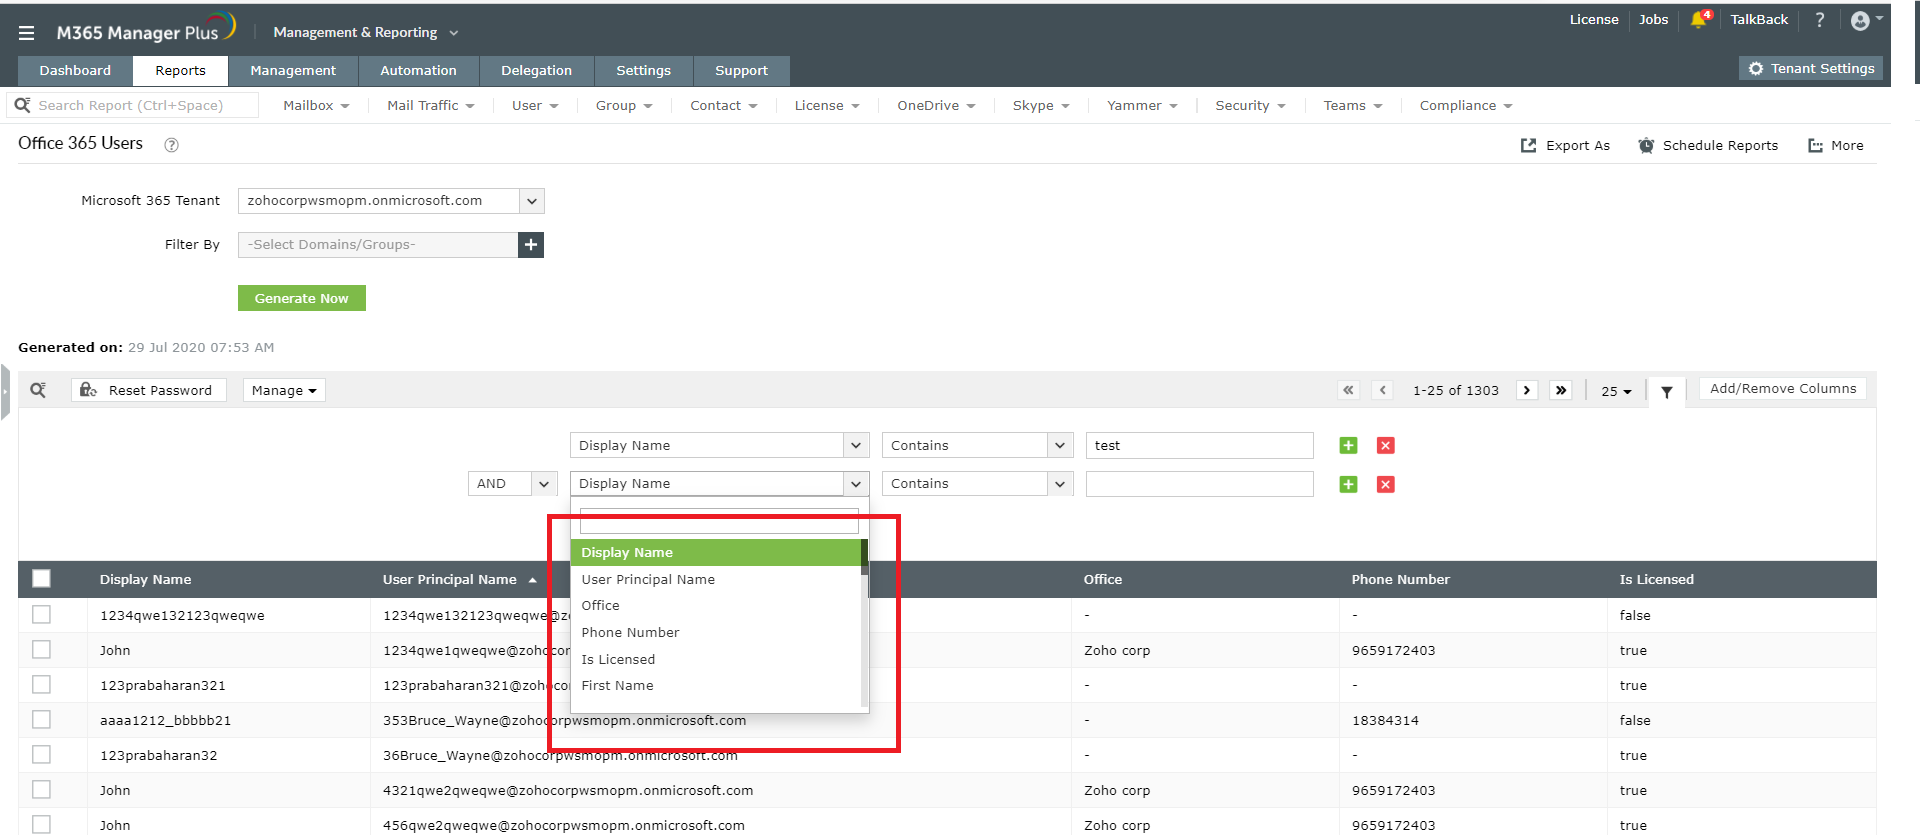Open the filter funnel icon
The image size is (1920, 835).
[x=1667, y=392]
